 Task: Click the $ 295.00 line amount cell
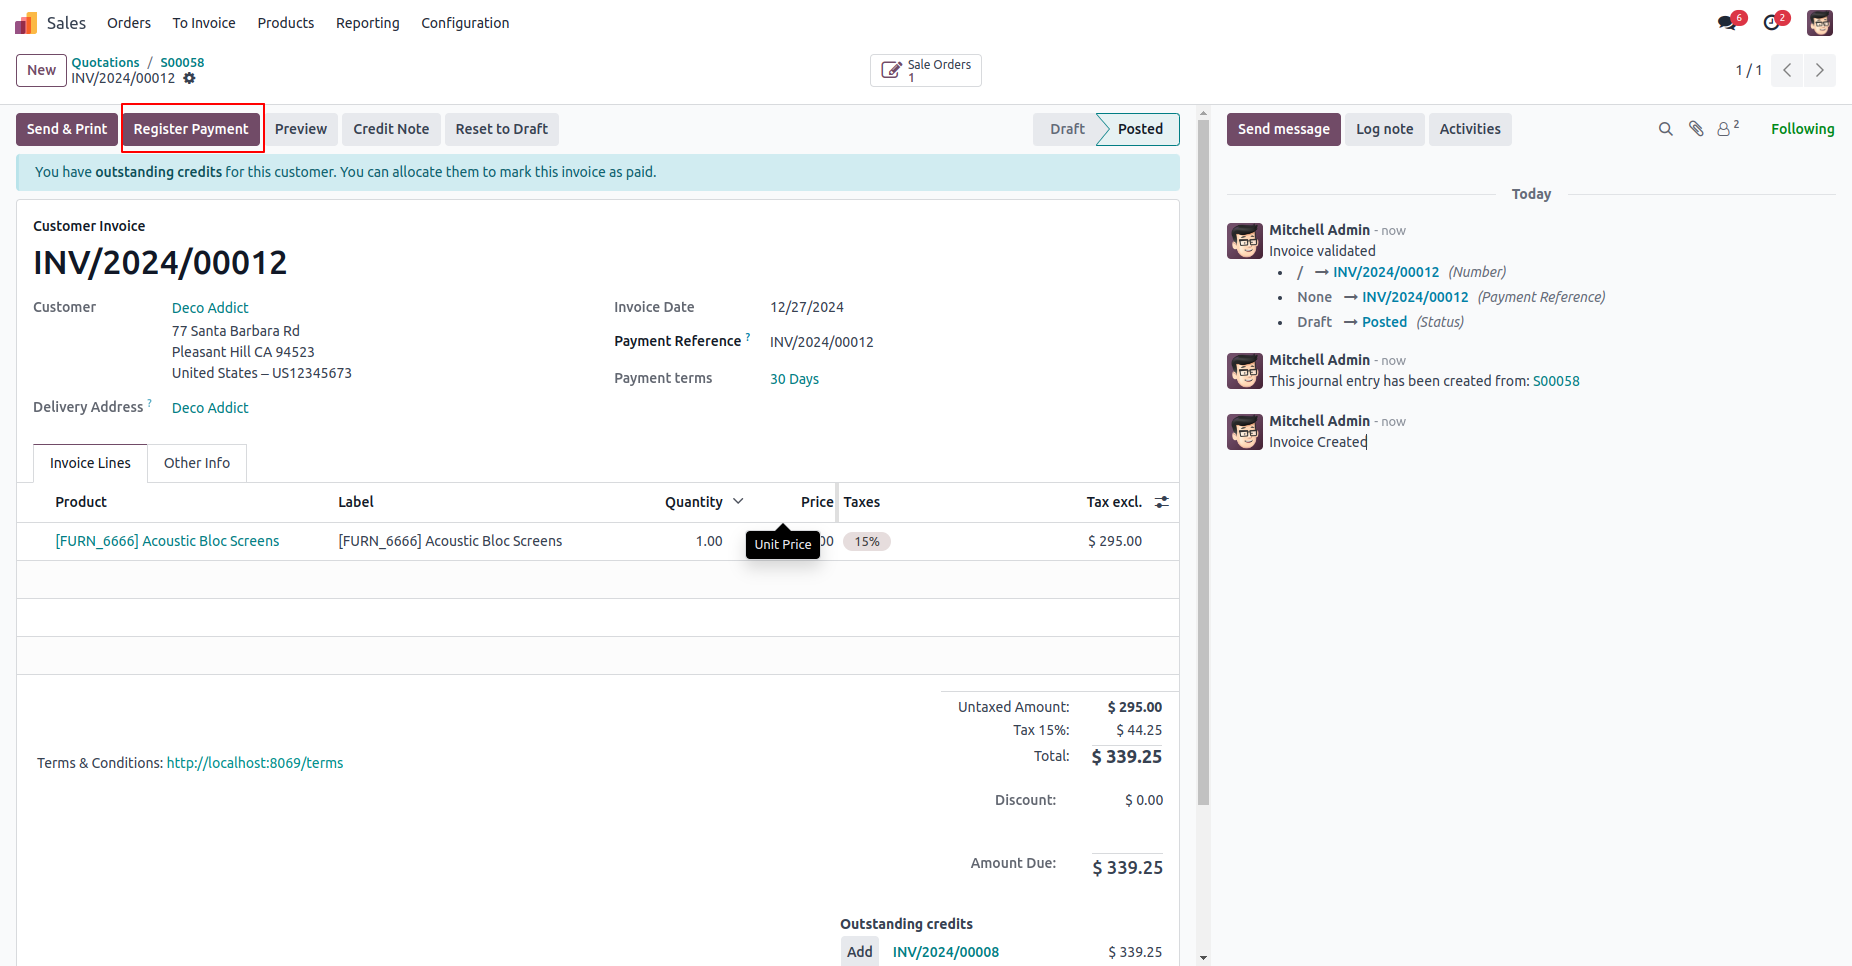point(1115,541)
